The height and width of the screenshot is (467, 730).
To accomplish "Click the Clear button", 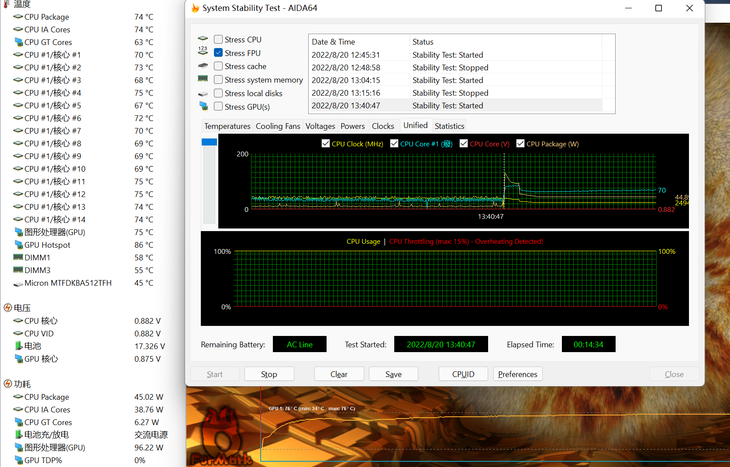I will (339, 374).
